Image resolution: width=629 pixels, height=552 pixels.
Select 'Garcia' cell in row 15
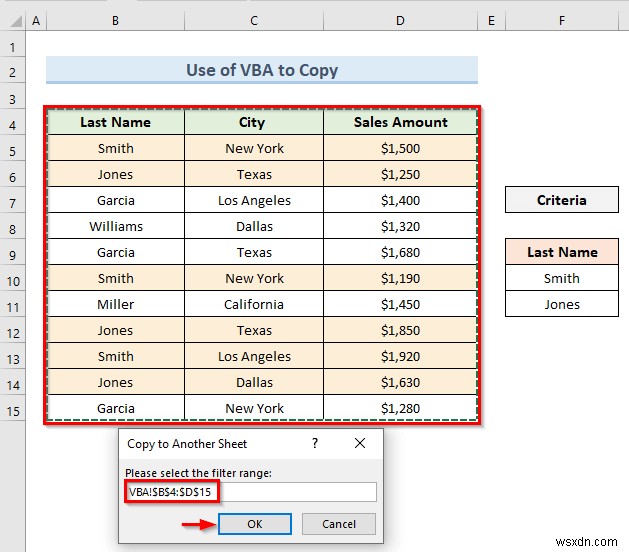coord(116,408)
